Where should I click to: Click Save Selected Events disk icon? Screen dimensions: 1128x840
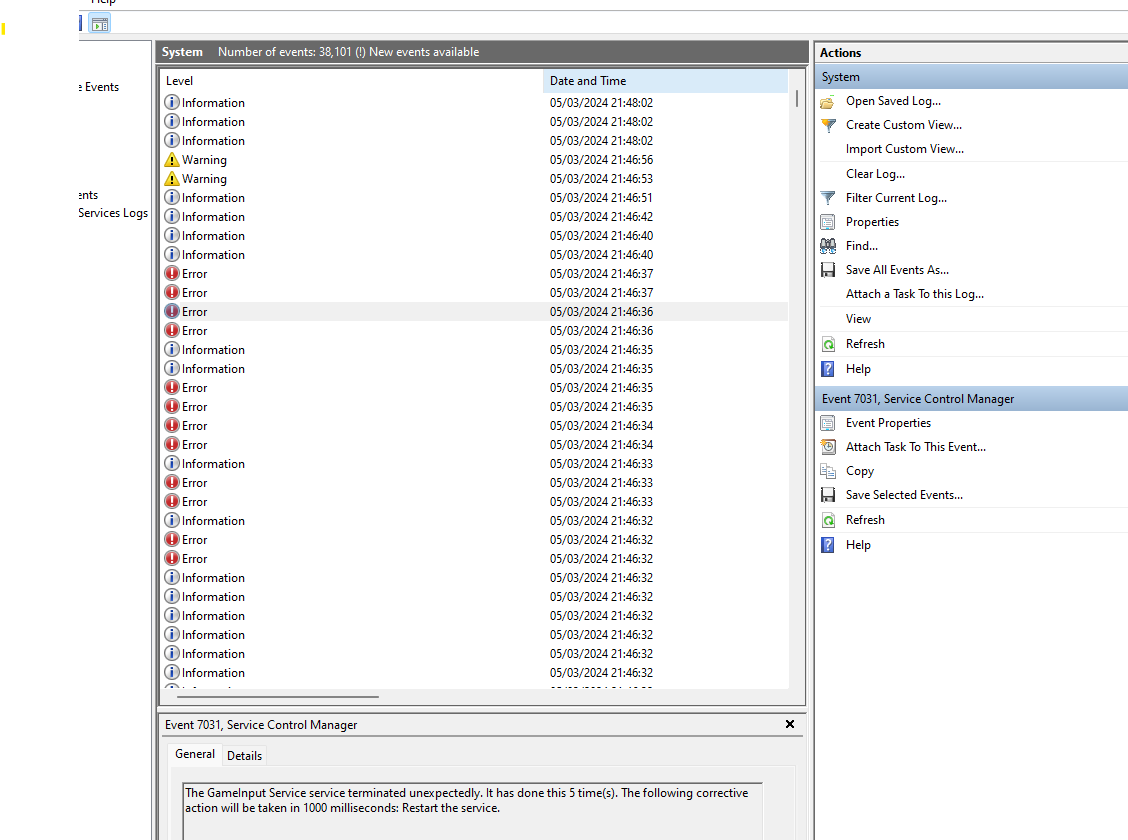pyautogui.click(x=827, y=495)
